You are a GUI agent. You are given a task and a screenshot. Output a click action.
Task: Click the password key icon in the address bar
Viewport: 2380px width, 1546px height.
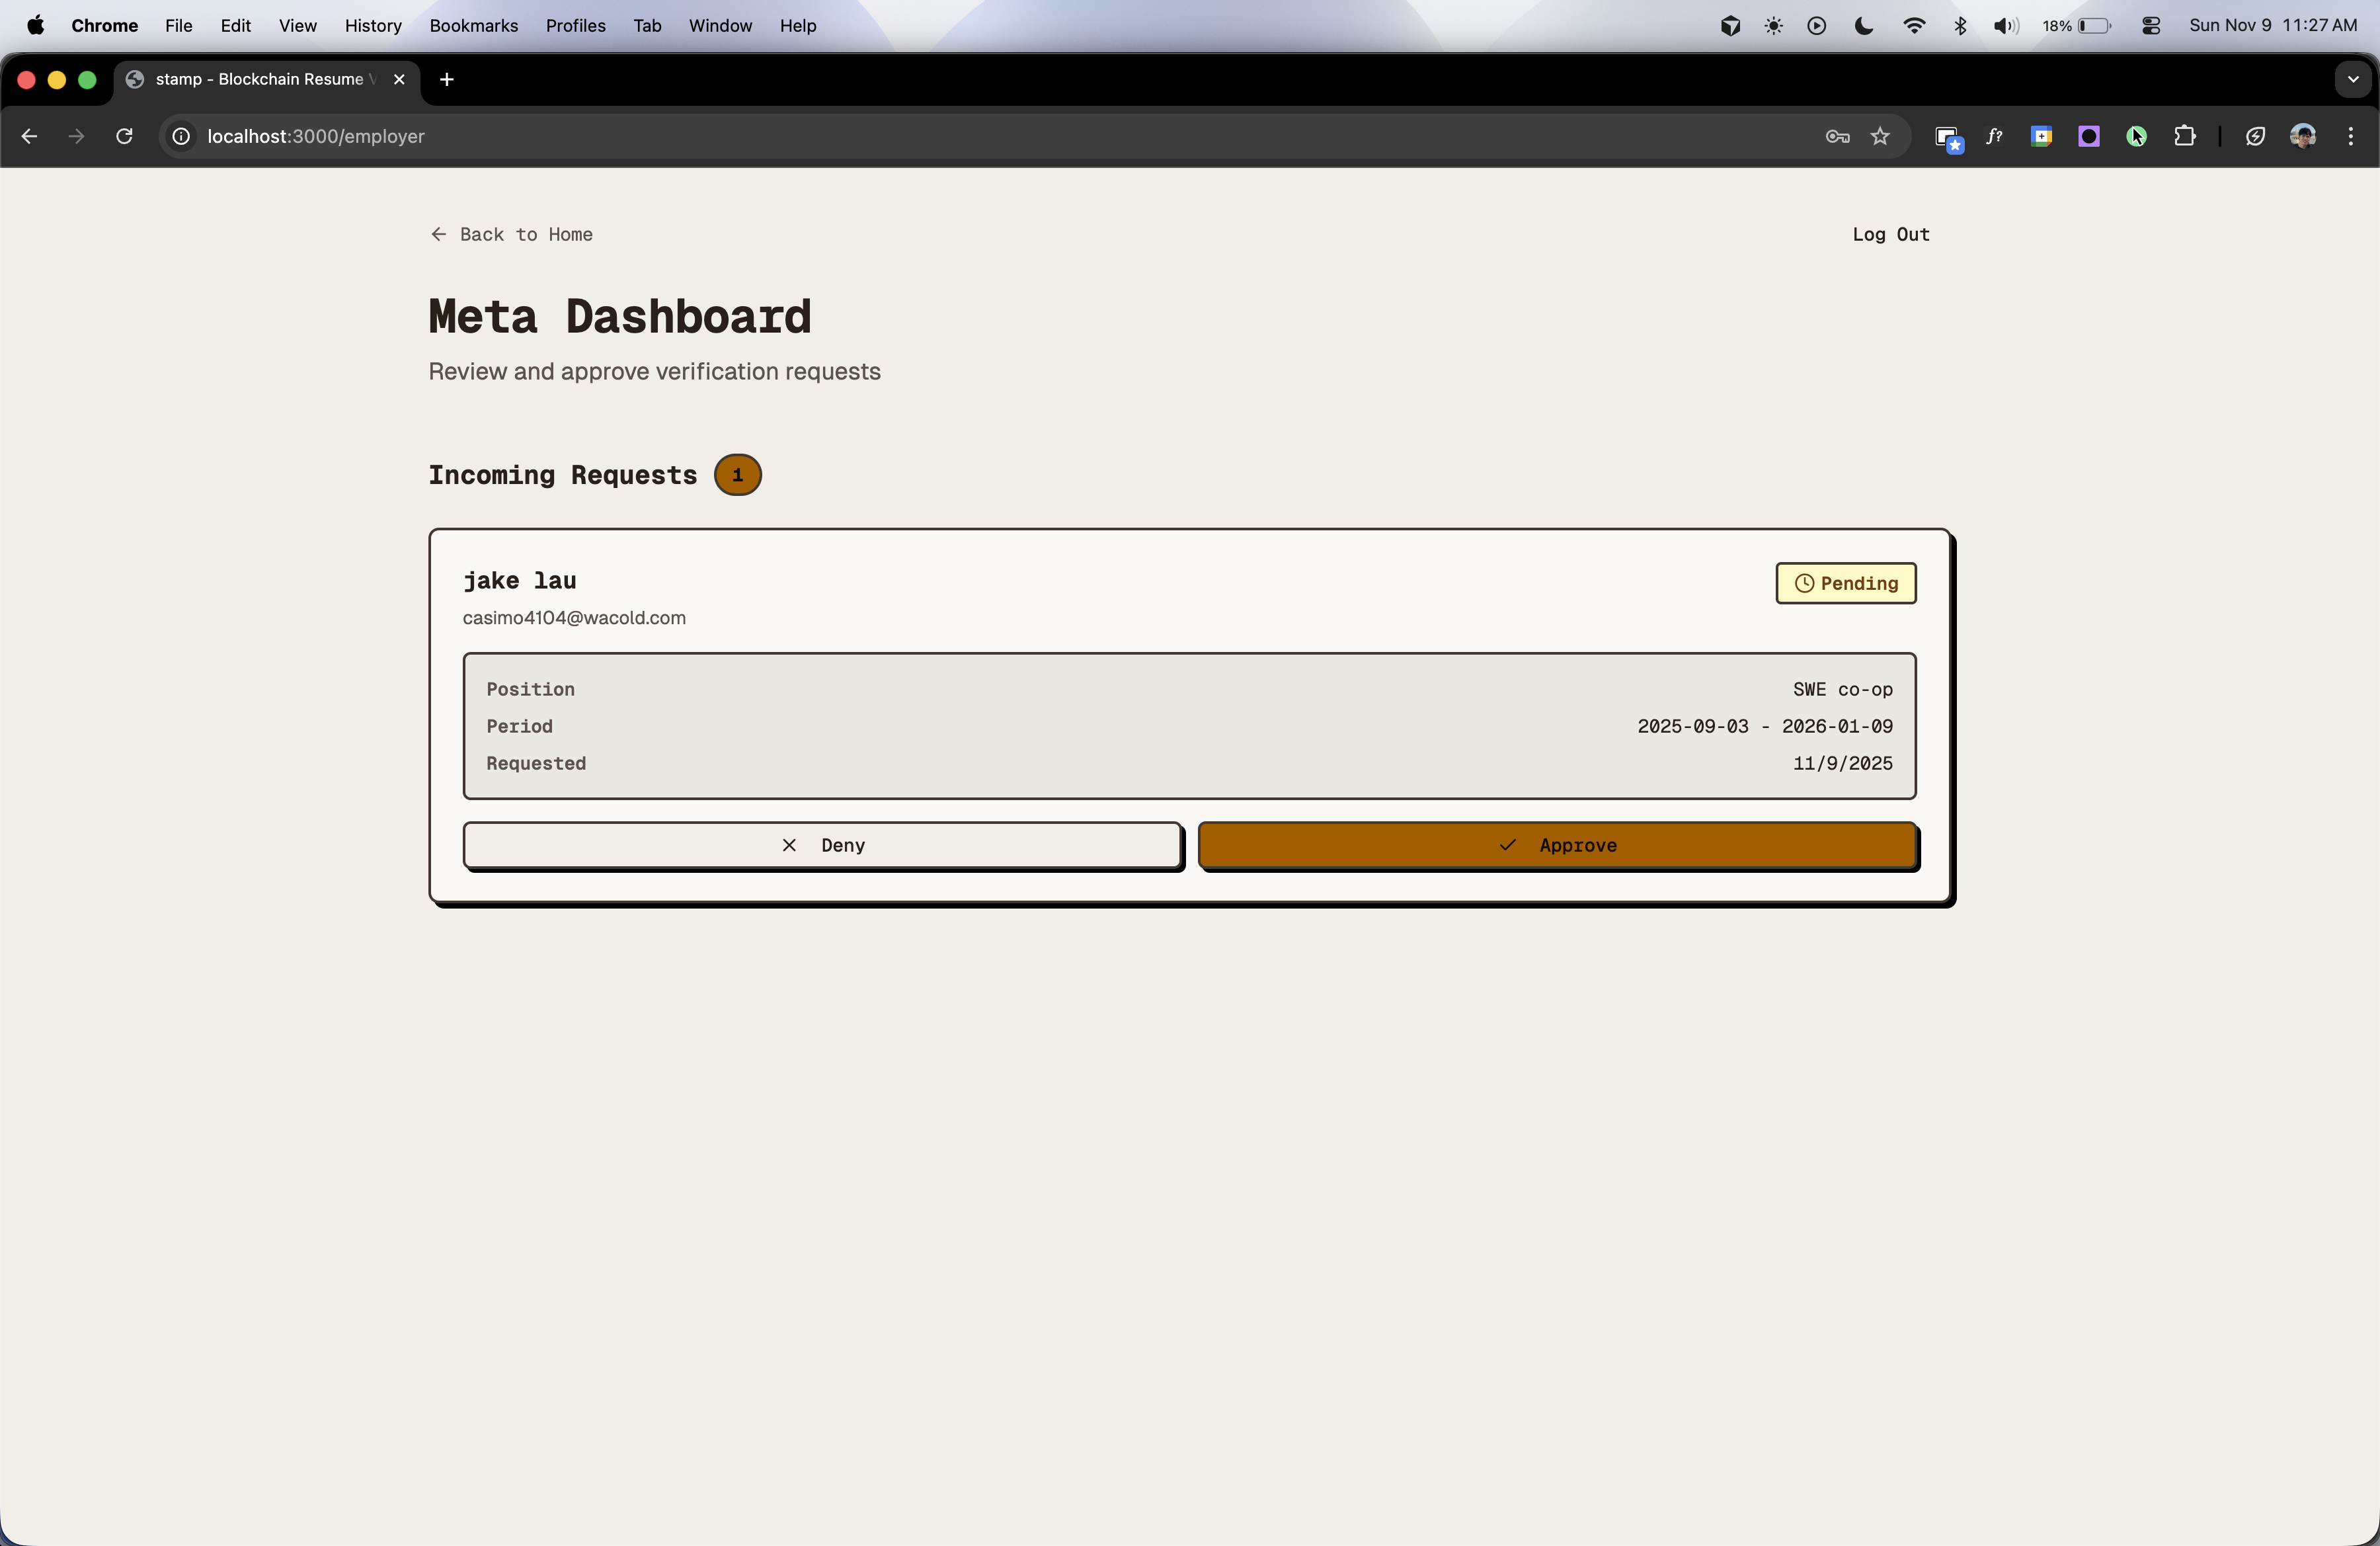(1837, 136)
